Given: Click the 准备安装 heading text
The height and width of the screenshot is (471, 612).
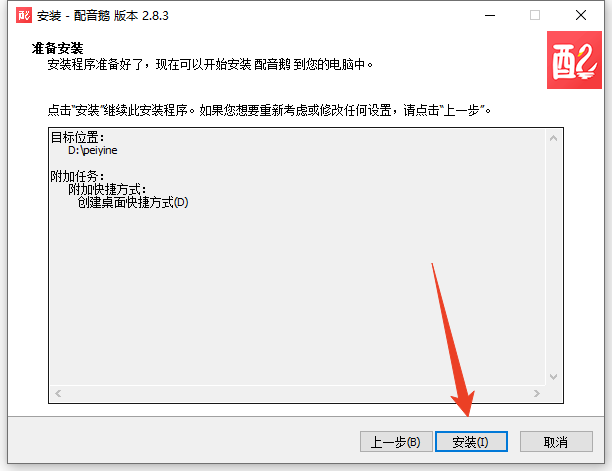Looking at the screenshot, I should [57, 48].
